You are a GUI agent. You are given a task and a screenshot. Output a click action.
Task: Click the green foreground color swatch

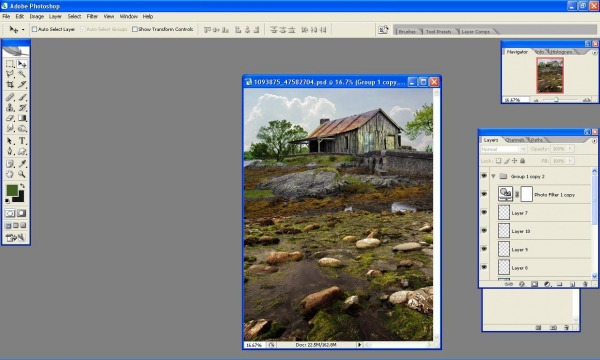coord(11,190)
